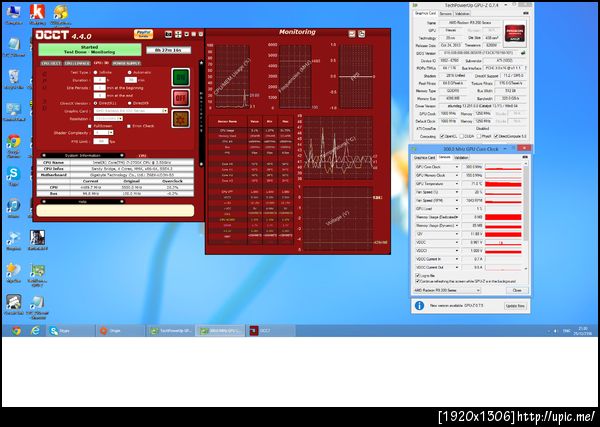
Task: Toggle the Log to file checkbox
Action: (417, 275)
